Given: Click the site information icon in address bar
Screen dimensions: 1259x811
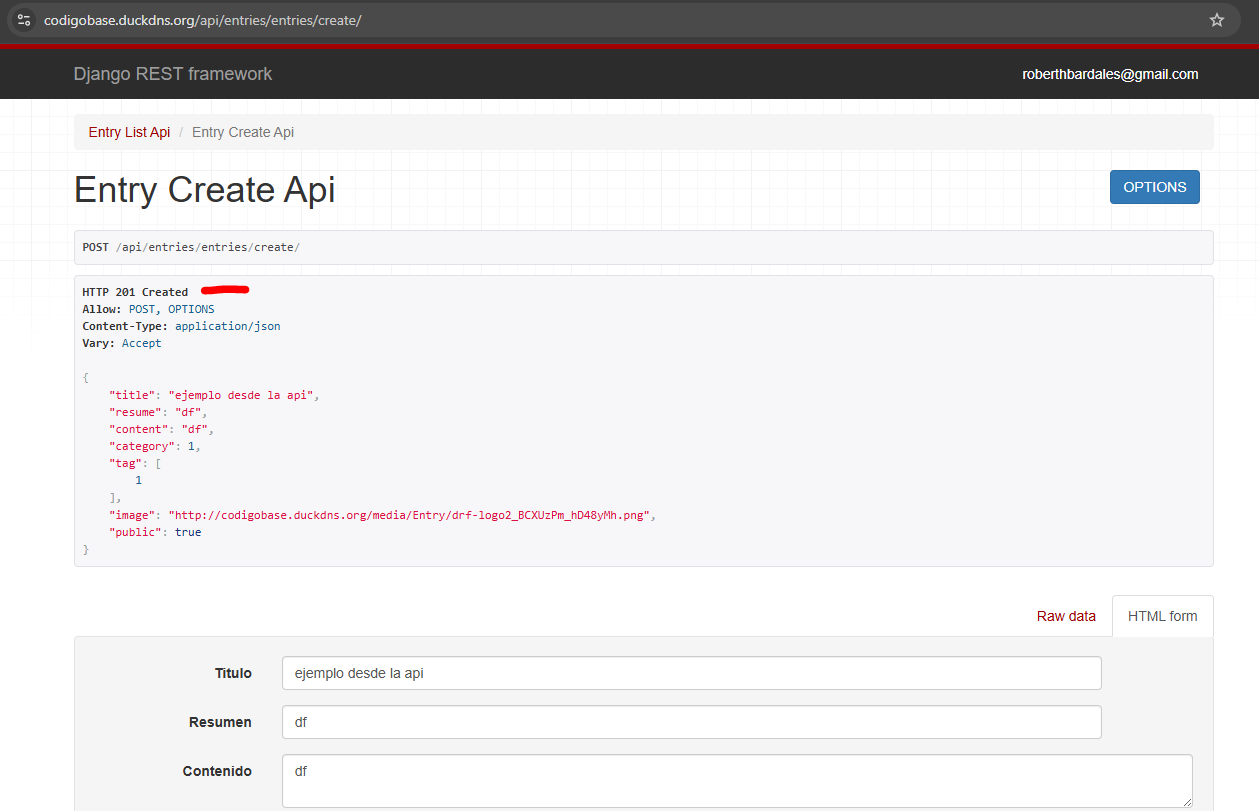Looking at the screenshot, I should 24,20.
